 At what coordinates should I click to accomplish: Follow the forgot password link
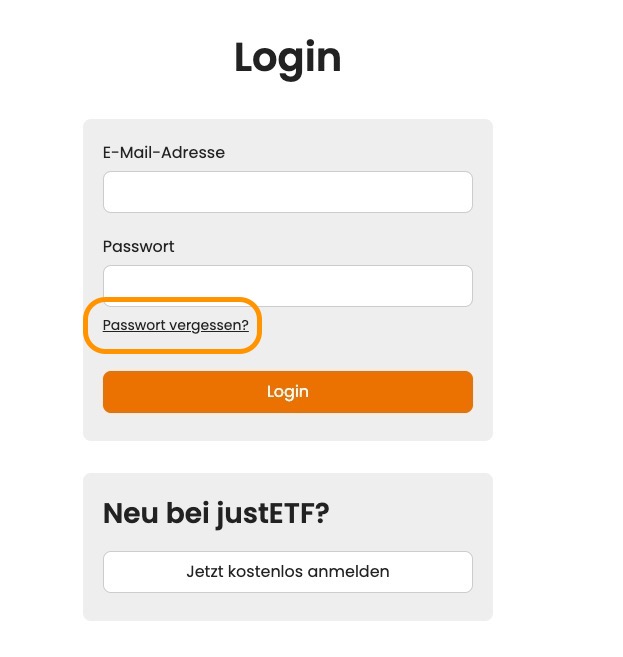click(x=176, y=326)
